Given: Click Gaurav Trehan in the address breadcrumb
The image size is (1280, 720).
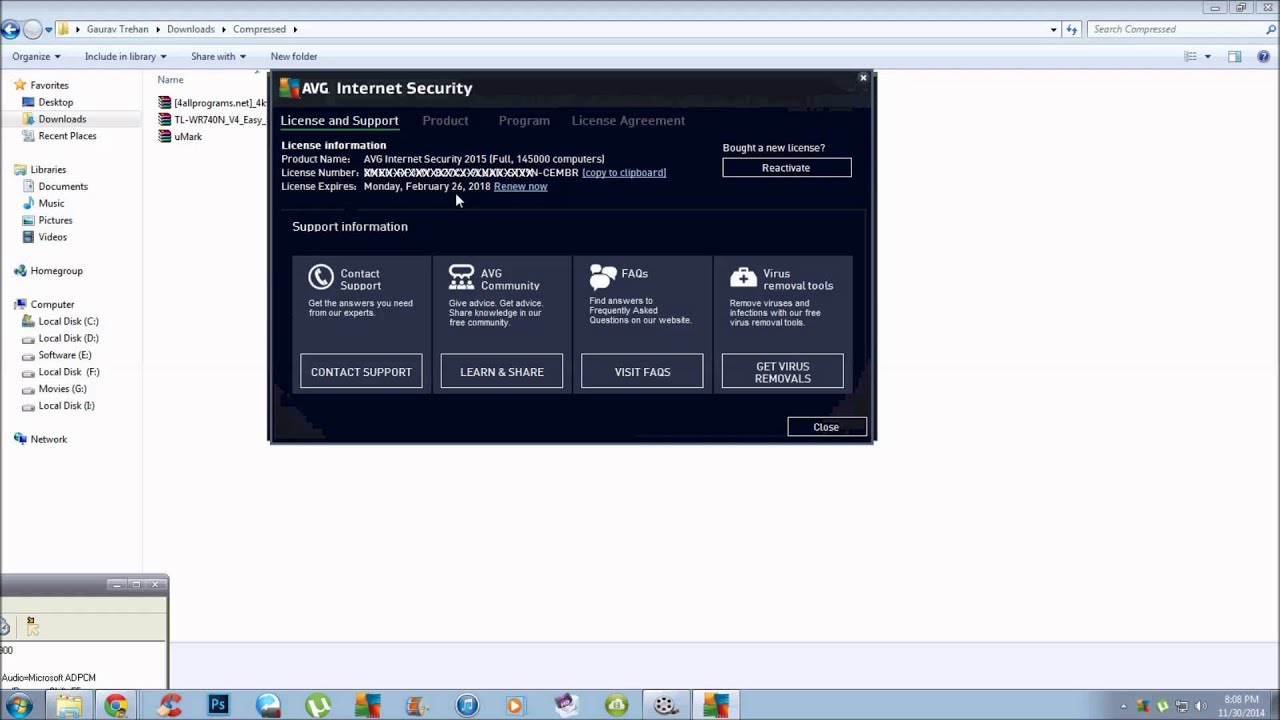Looking at the screenshot, I should (x=117, y=30).
